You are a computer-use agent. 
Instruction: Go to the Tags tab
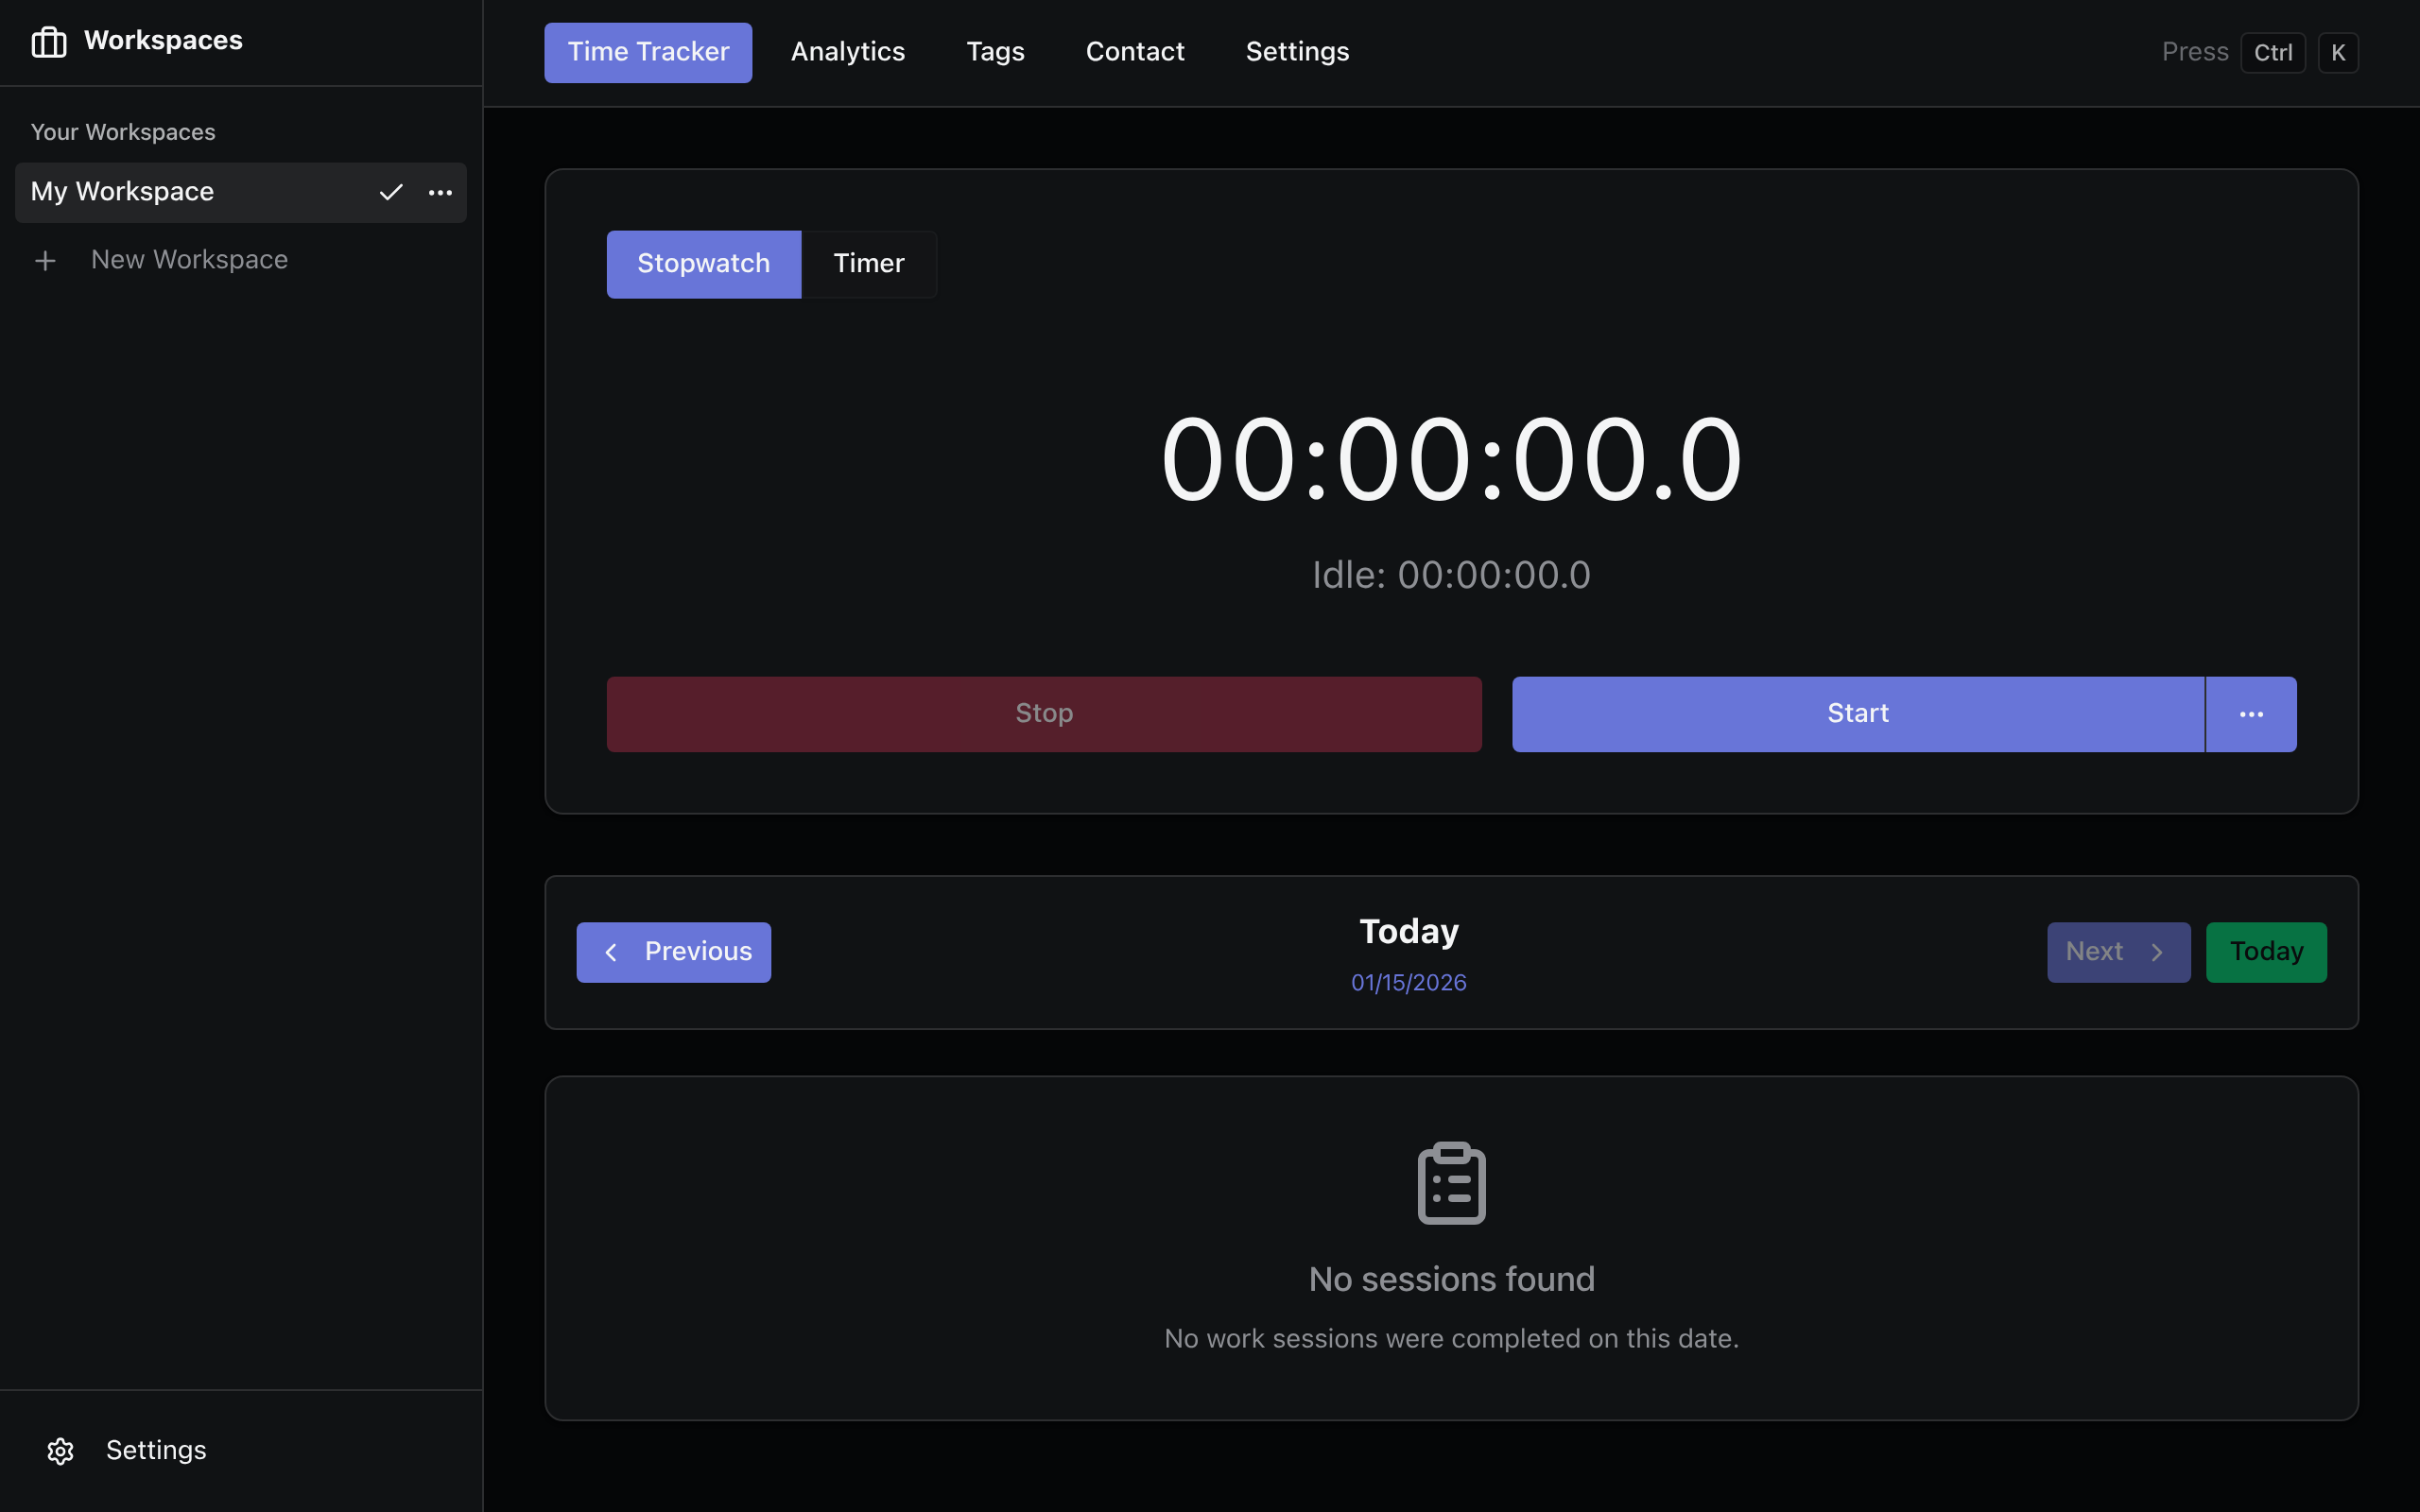(x=995, y=52)
